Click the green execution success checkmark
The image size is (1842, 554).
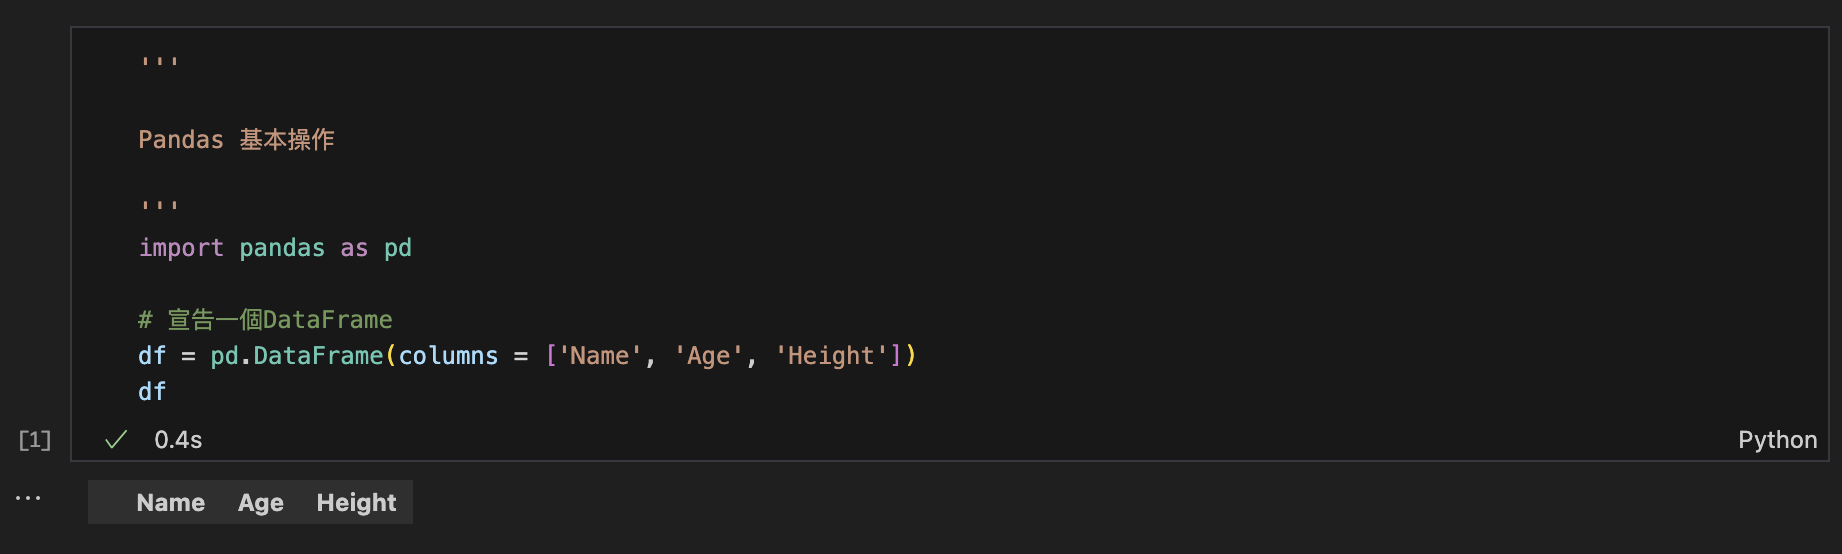pos(116,440)
